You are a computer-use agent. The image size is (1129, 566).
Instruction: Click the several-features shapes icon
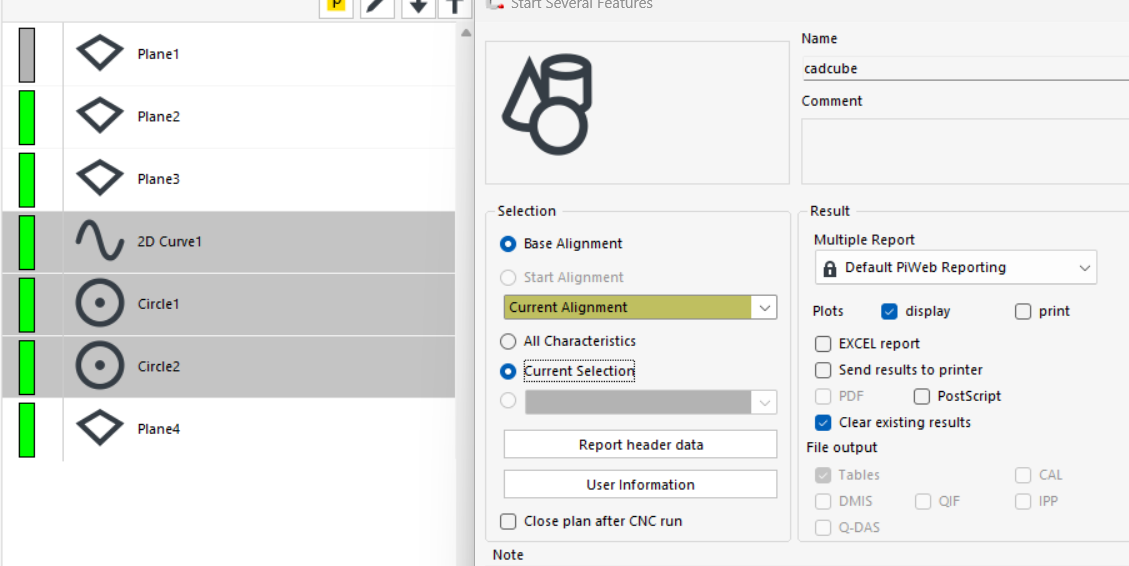tap(547, 106)
